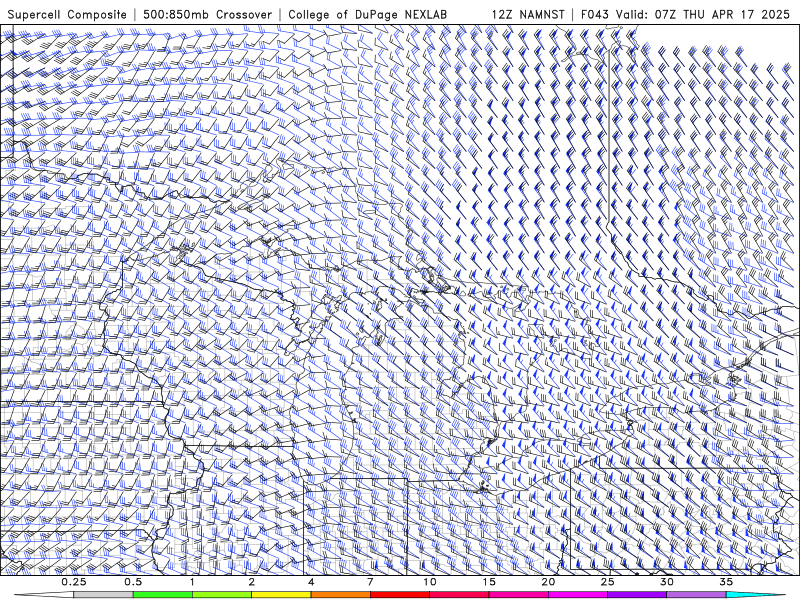
Task: Click the red 7–10 legend segment
Action: pyautogui.click(x=399, y=595)
